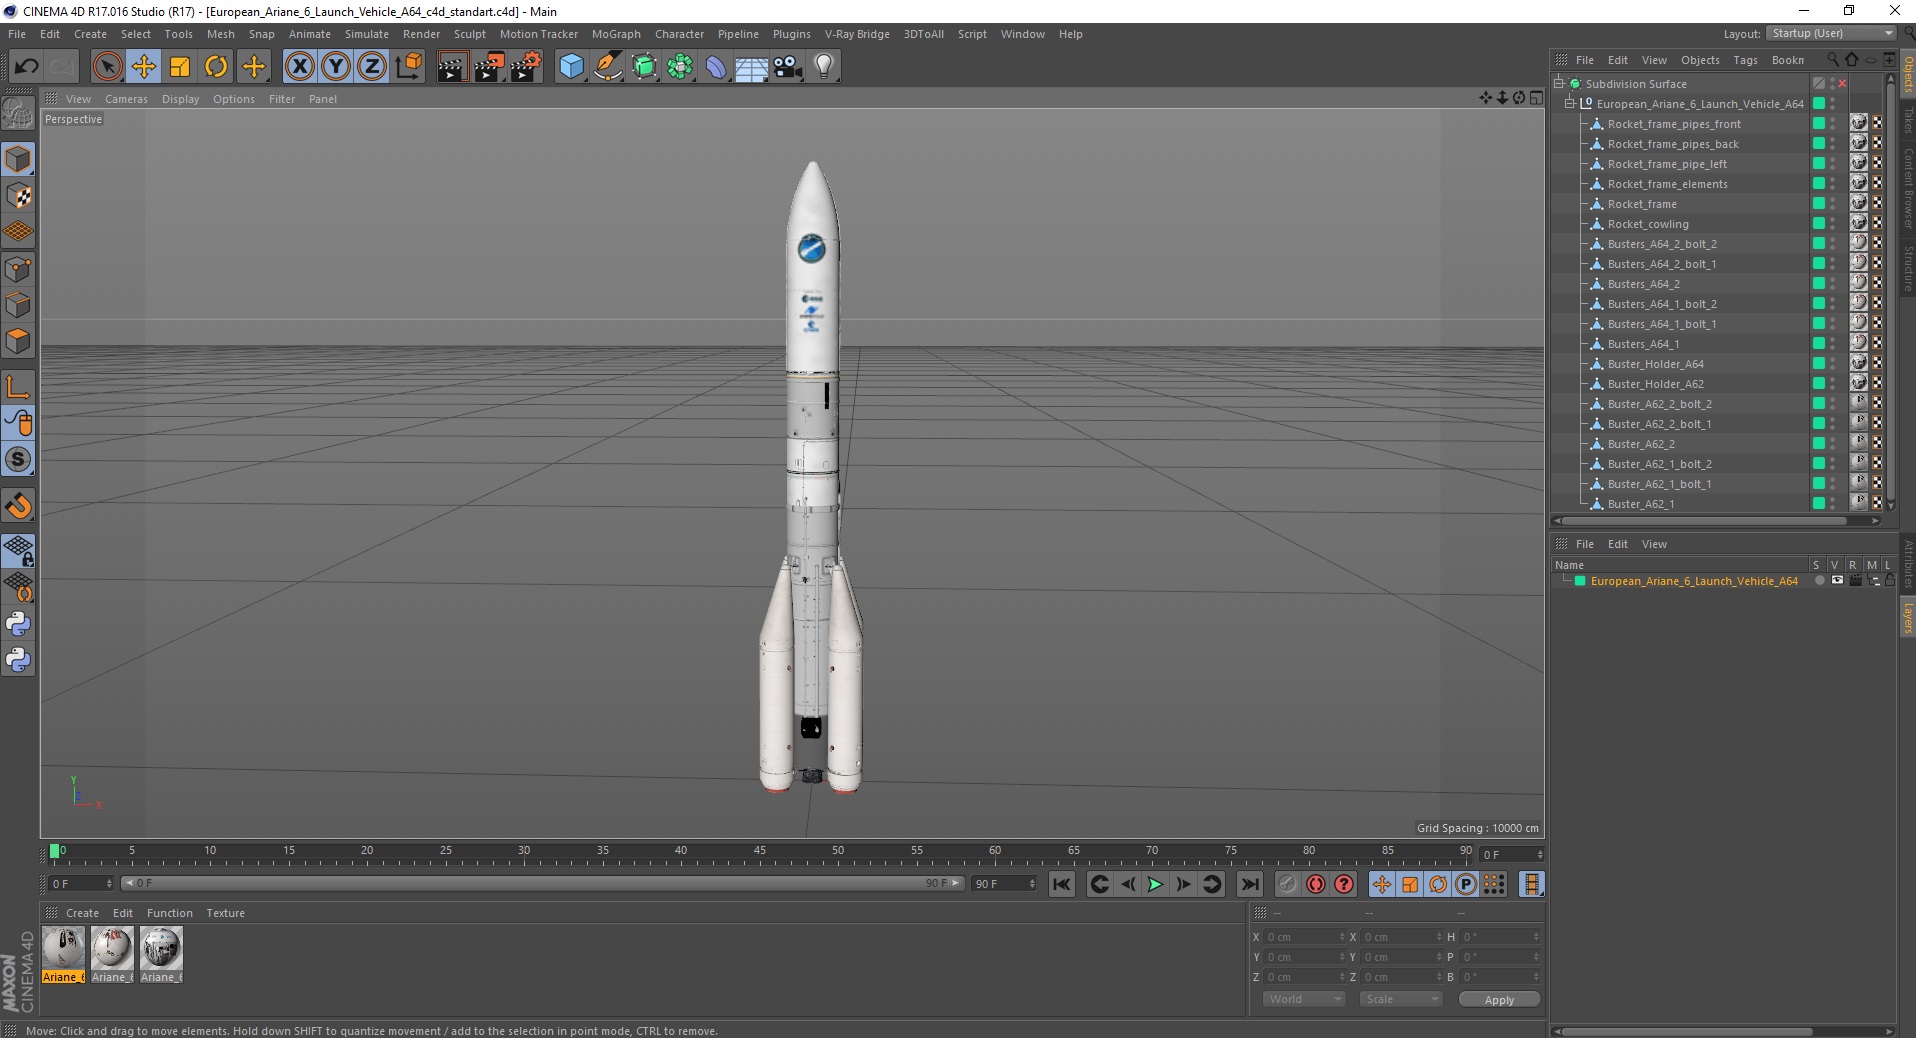Toggle Enable Snap icon
Viewport: 1916px width, 1038px height.
[x=18, y=505]
